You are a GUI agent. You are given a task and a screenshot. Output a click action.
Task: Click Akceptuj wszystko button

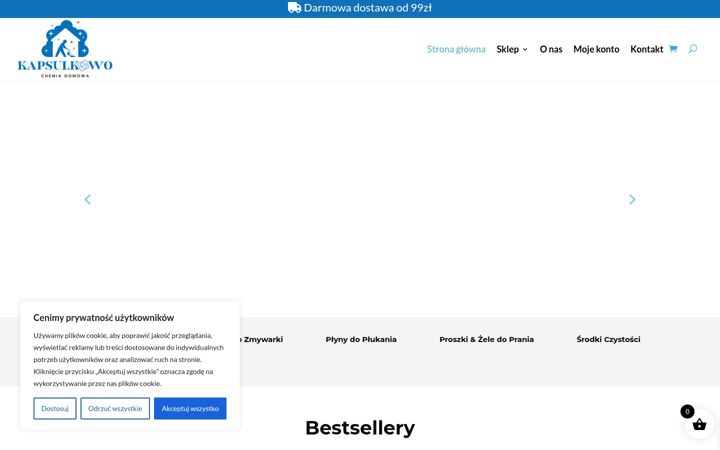click(190, 408)
